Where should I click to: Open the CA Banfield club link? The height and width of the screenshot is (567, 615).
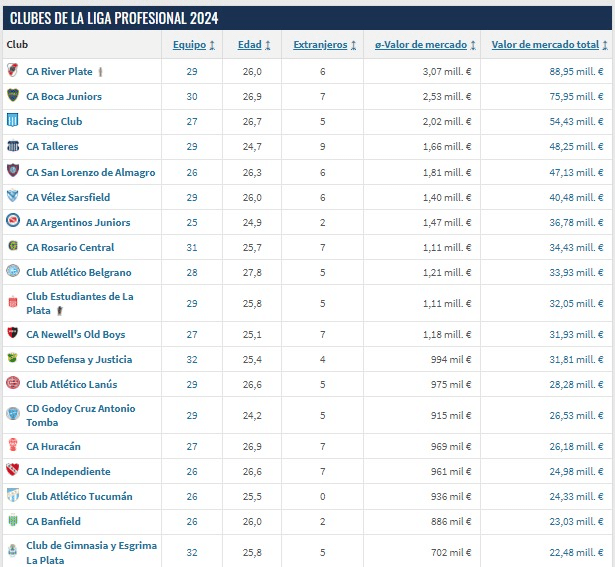(x=53, y=522)
